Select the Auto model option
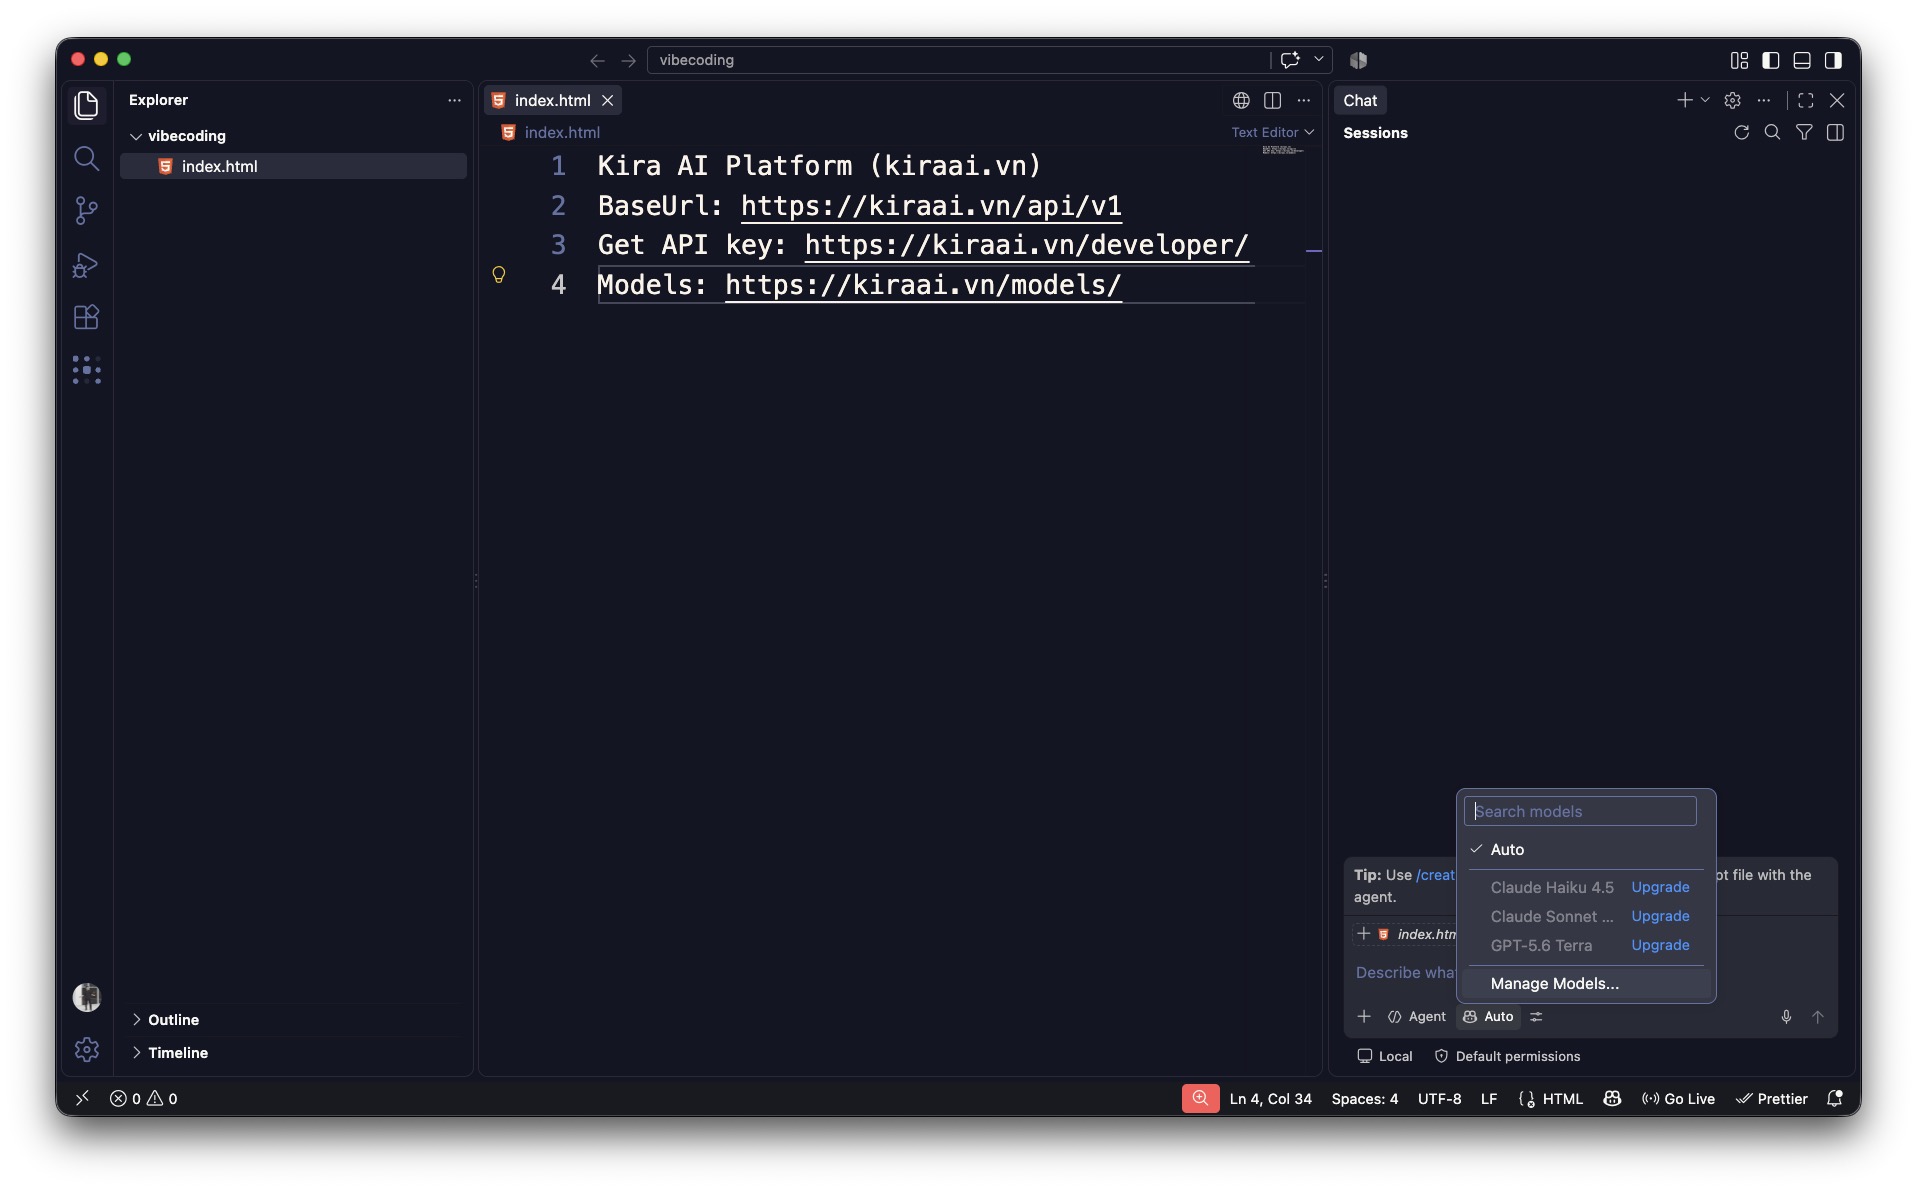 1586,849
